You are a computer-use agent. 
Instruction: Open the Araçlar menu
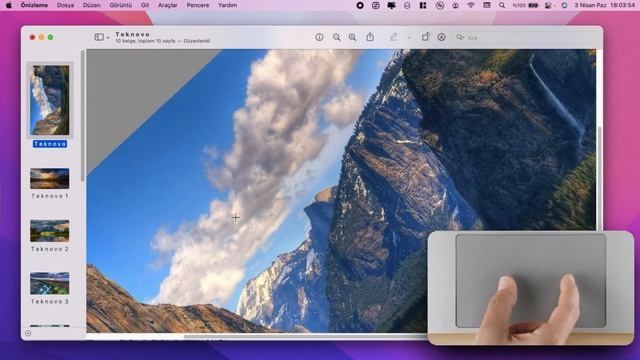(x=168, y=5)
